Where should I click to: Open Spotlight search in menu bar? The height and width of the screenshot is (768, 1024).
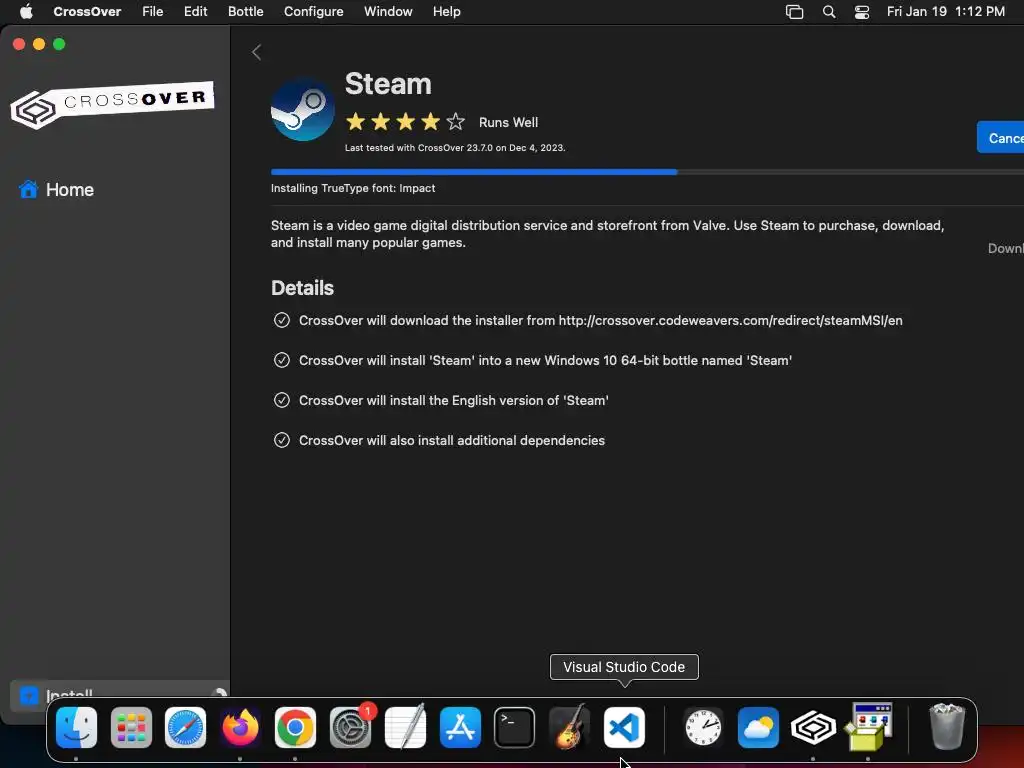829,12
